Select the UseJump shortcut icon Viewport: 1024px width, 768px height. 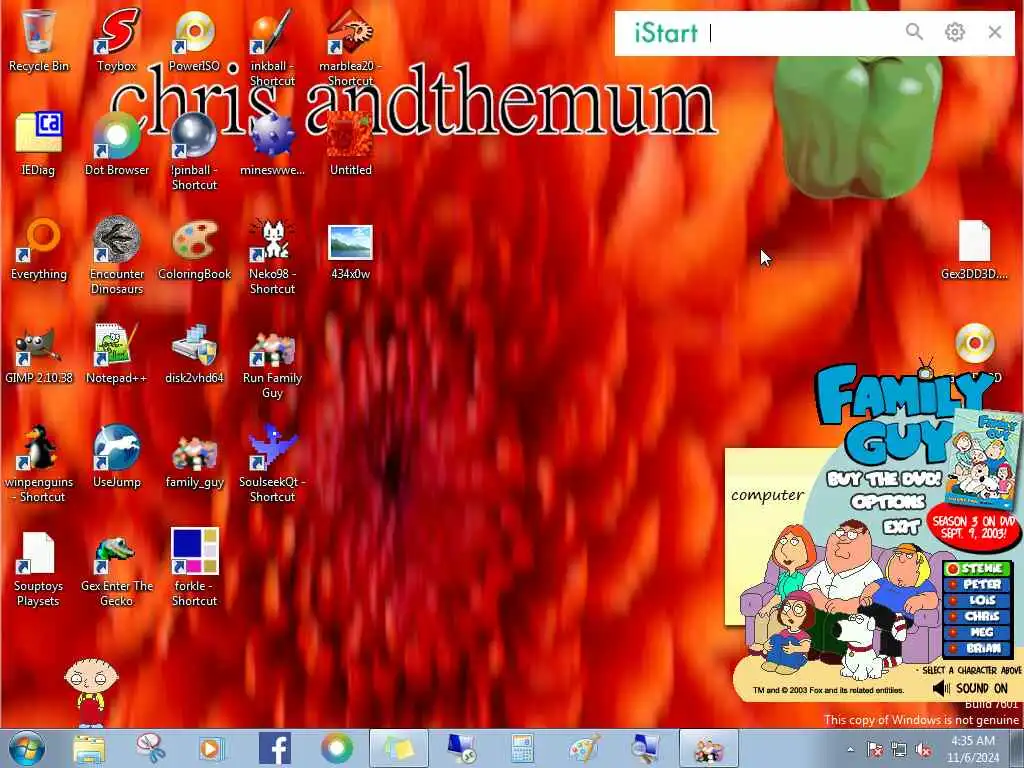pyautogui.click(x=117, y=448)
